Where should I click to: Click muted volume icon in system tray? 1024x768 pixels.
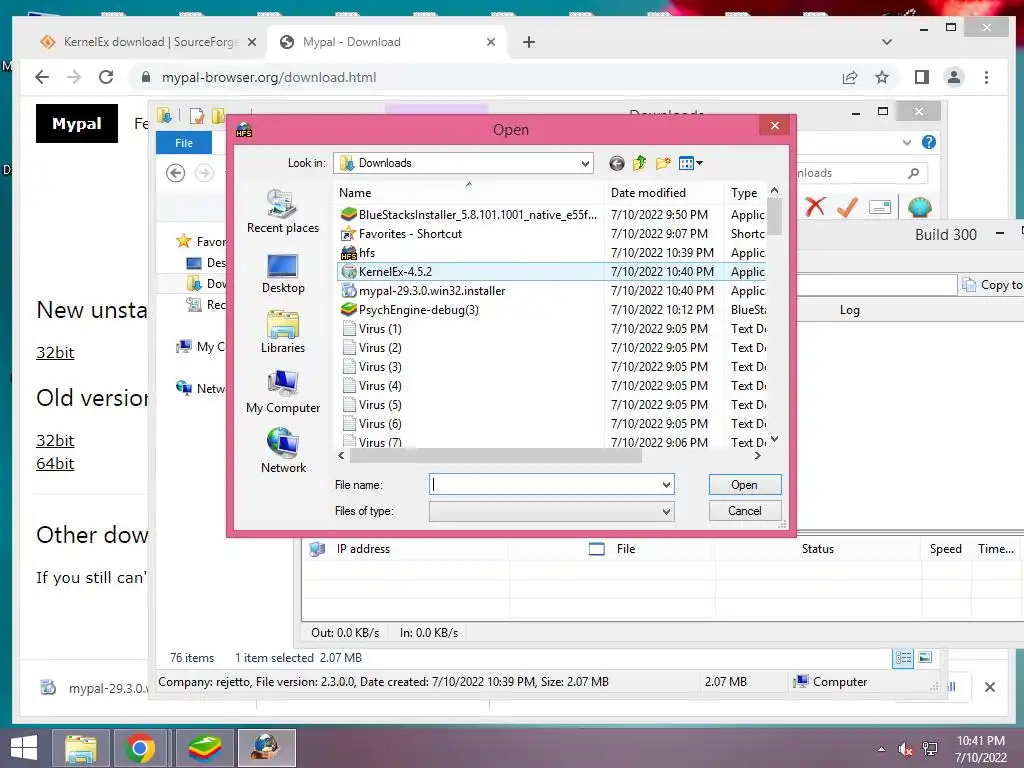905,749
